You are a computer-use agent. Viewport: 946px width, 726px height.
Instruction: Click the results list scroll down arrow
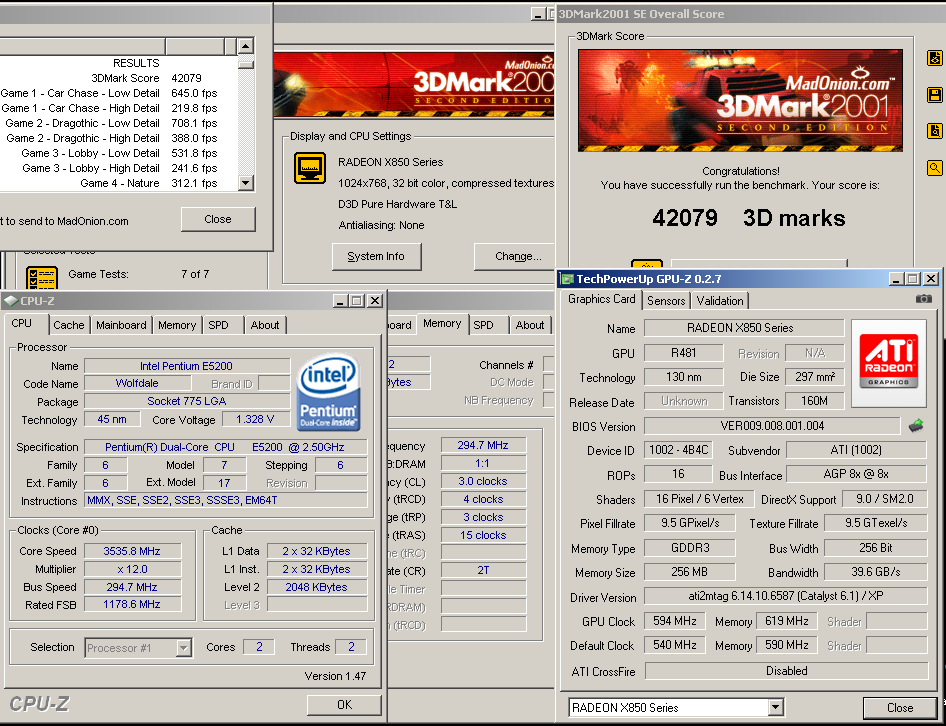[246, 183]
